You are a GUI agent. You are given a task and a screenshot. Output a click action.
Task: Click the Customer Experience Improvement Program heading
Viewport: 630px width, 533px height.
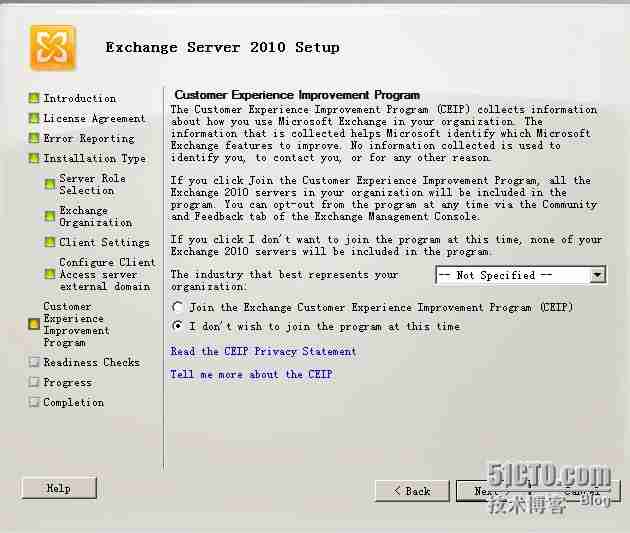297,95
